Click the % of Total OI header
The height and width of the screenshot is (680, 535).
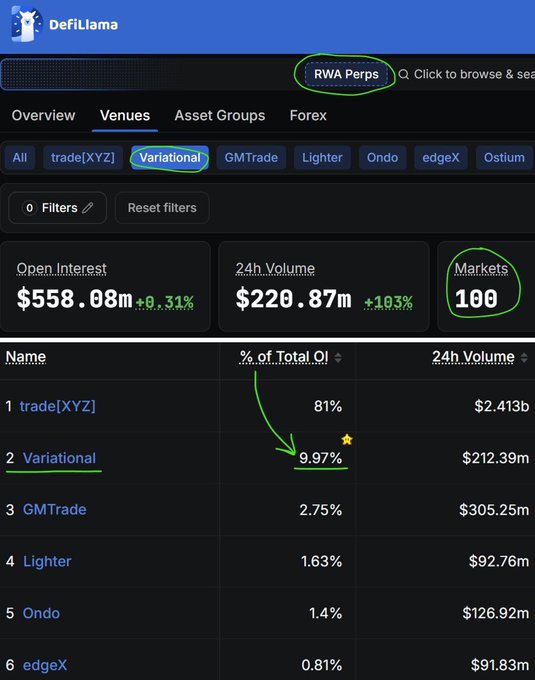point(284,357)
